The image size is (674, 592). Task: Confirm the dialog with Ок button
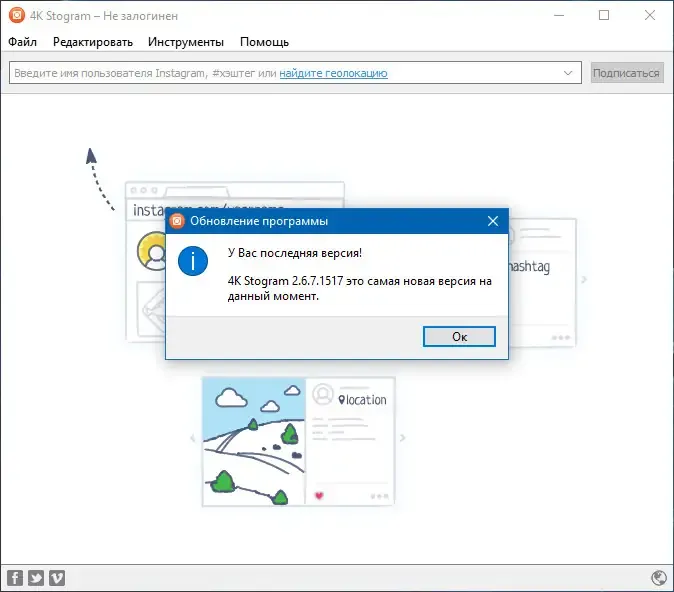click(x=459, y=336)
